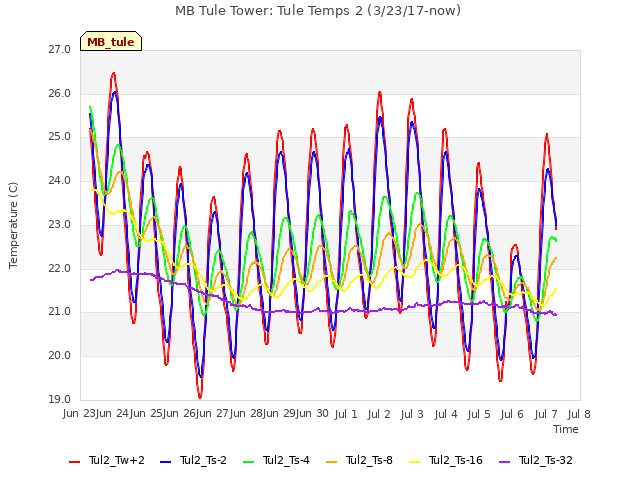The image size is (640, 480).
Task: Select the Tul2_Ts-8 legend label
Action: pos(369,460)
